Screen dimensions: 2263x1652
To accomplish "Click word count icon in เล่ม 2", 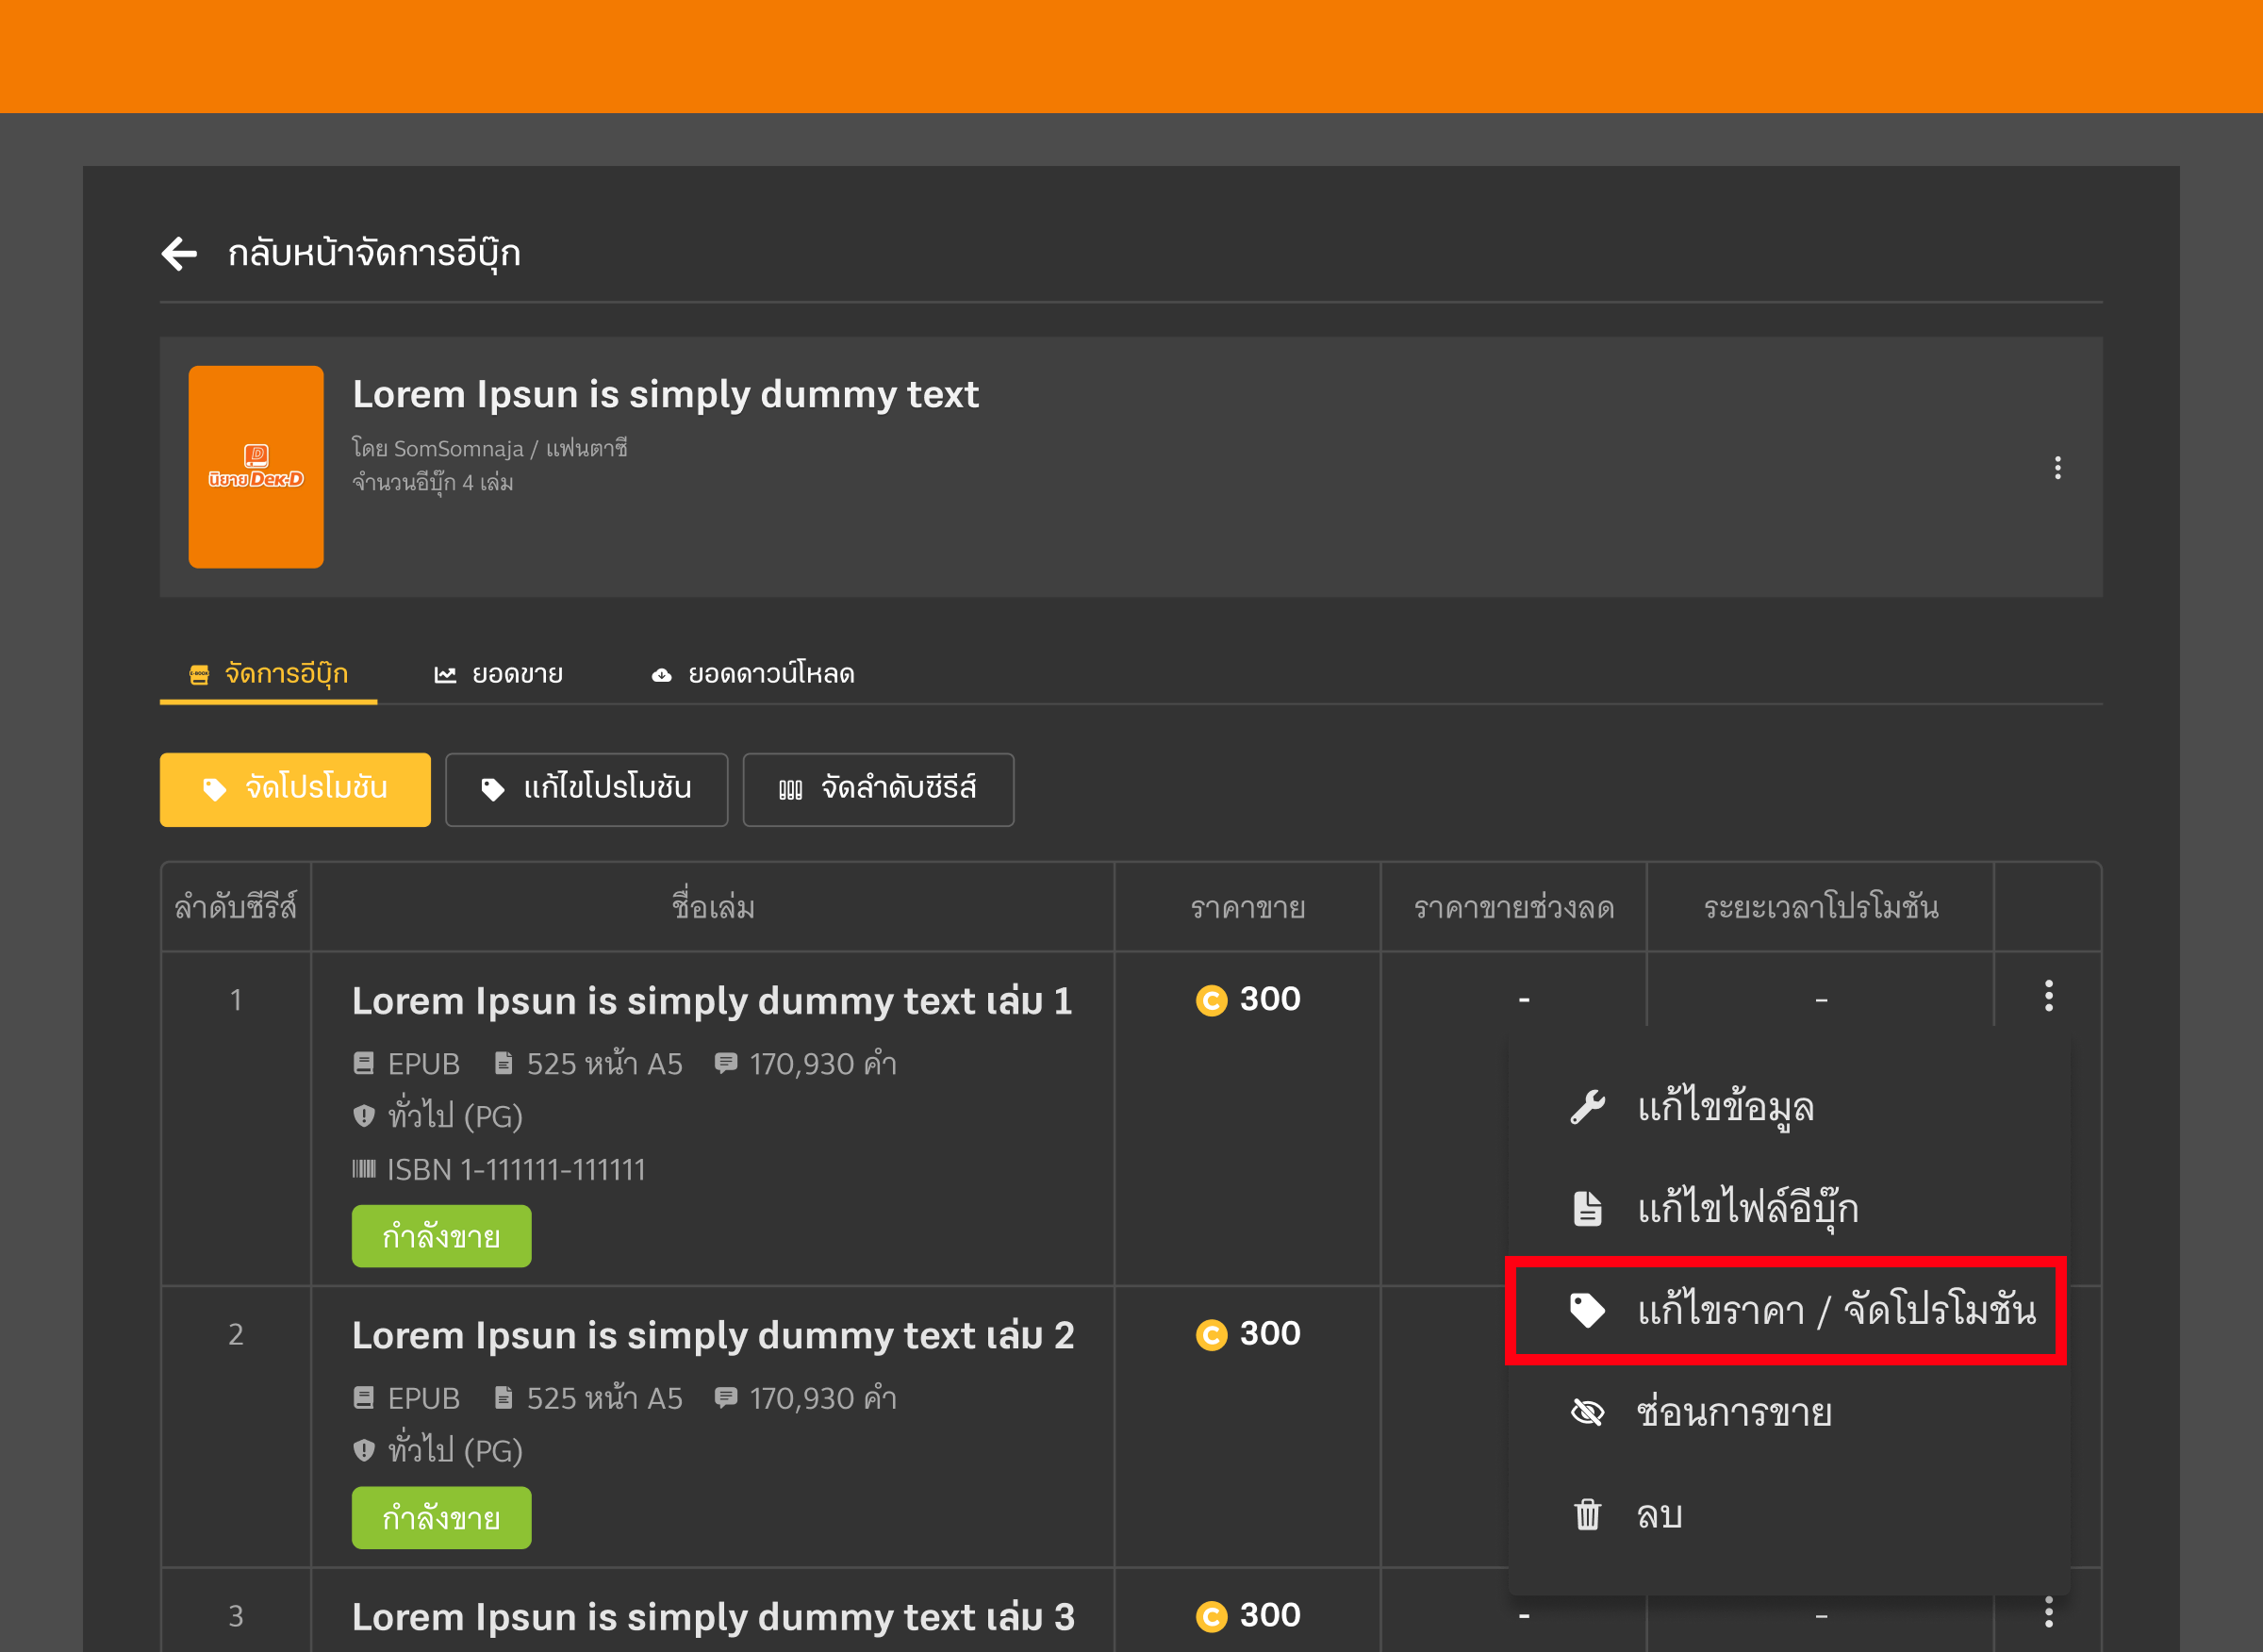I will [726, 1397].
